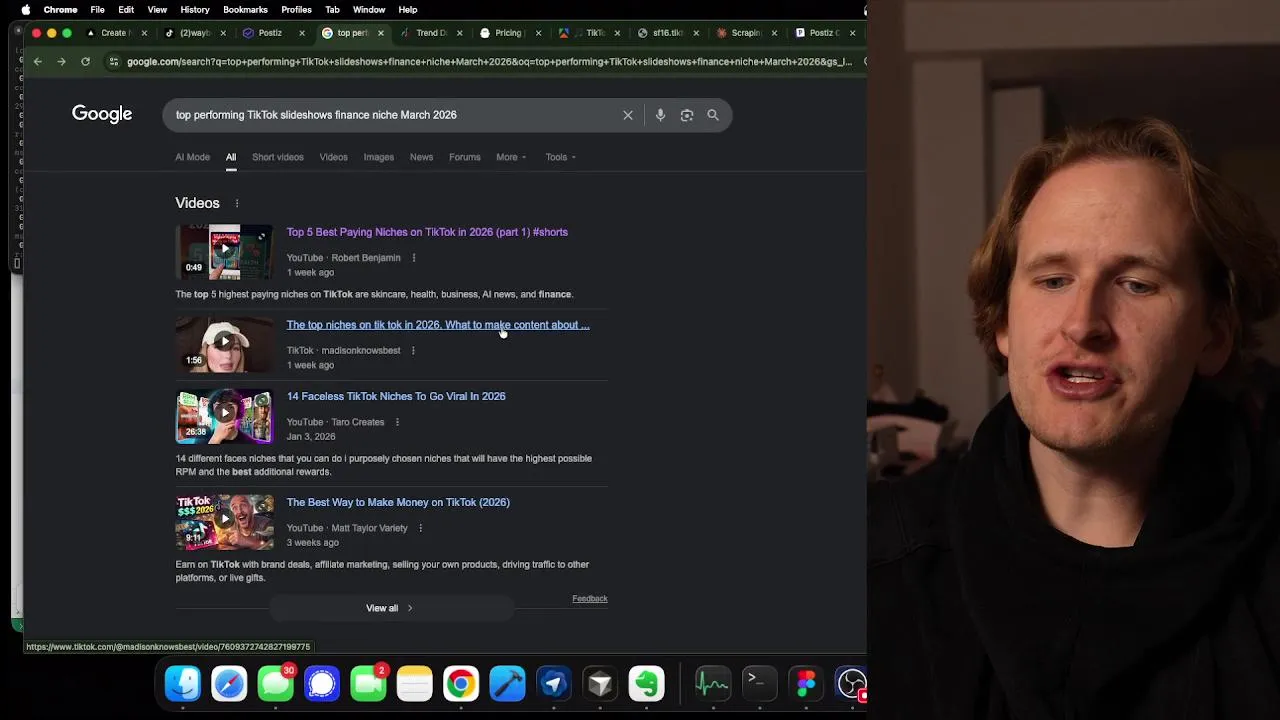Submit search with the magnifier icon
Viewport: 1280px width, 720px height.
[x=713, y=115]
